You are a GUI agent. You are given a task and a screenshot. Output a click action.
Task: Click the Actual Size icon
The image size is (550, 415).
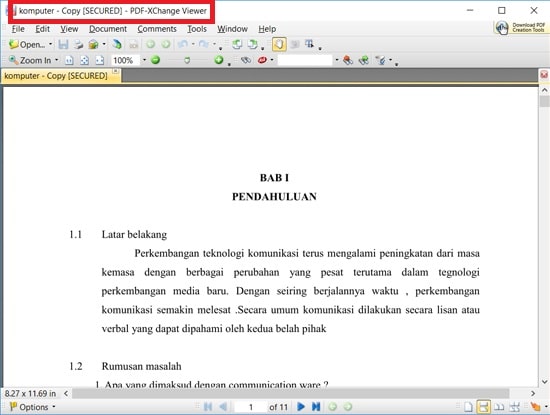pyautogui.click(x=69, y=60)
